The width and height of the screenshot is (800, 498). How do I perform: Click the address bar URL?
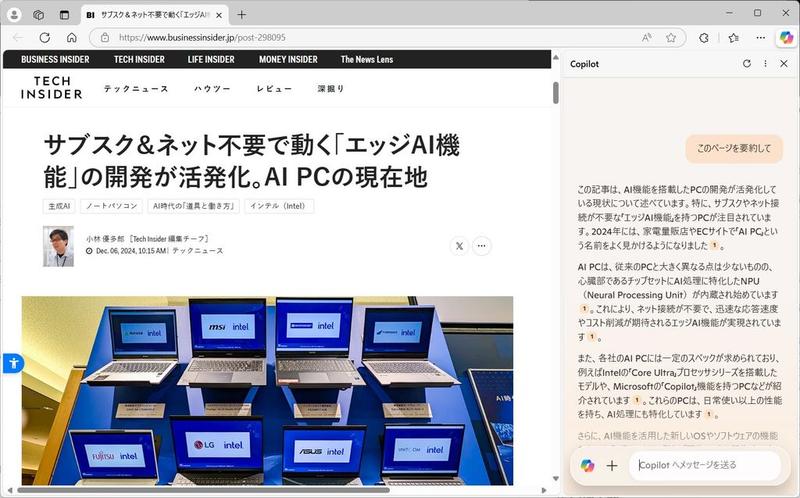pos(202,37)
